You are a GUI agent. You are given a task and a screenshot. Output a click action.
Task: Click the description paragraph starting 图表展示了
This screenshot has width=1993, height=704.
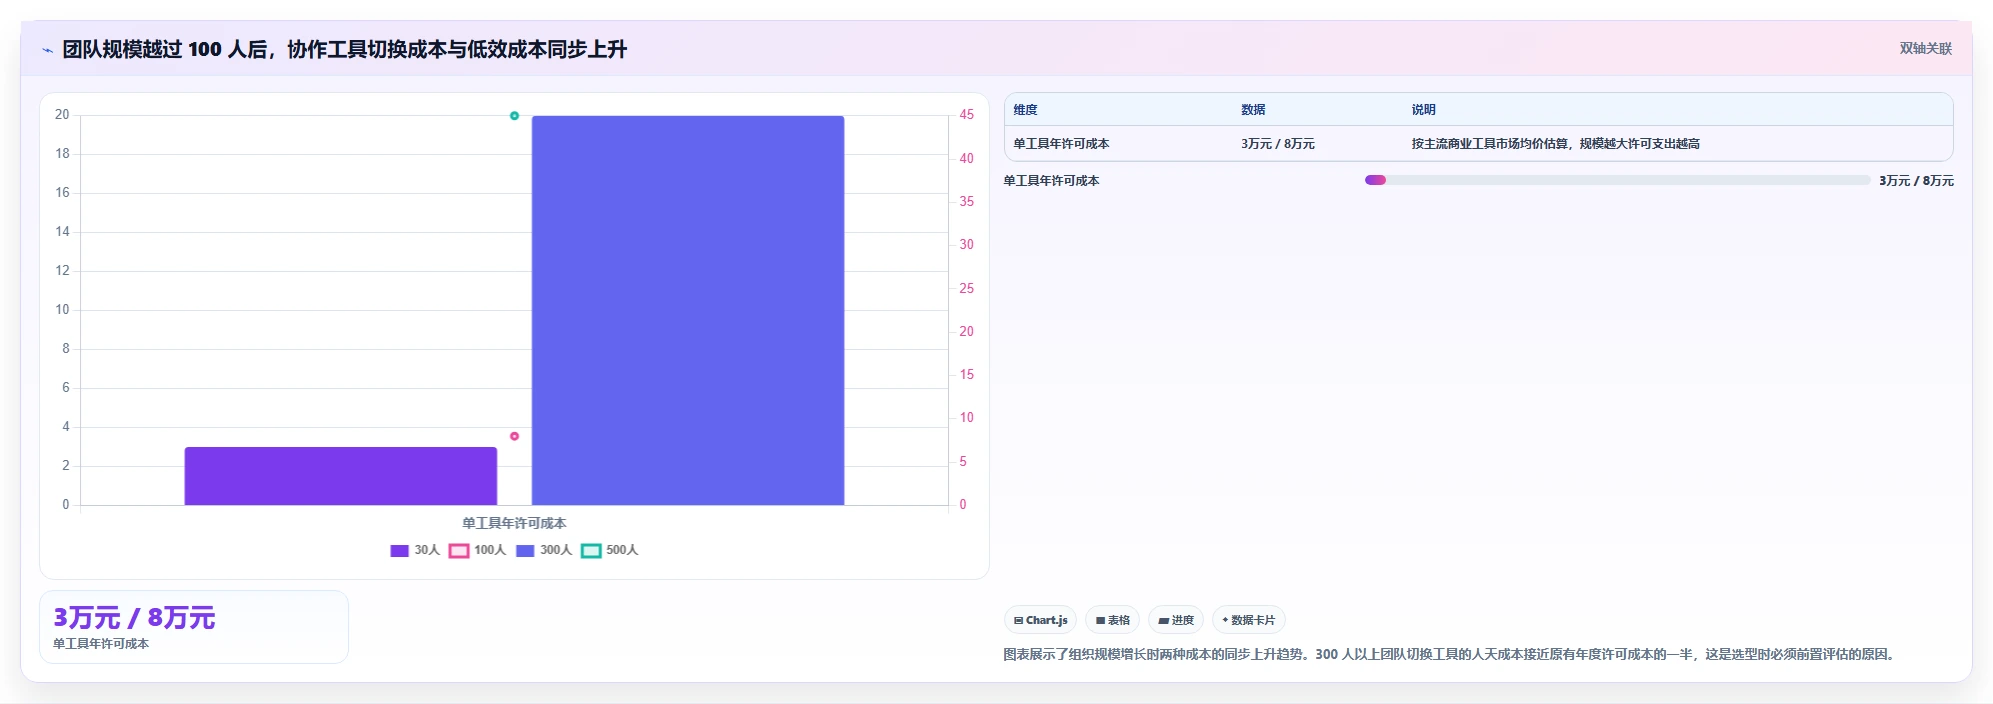tap(1451, 654)
